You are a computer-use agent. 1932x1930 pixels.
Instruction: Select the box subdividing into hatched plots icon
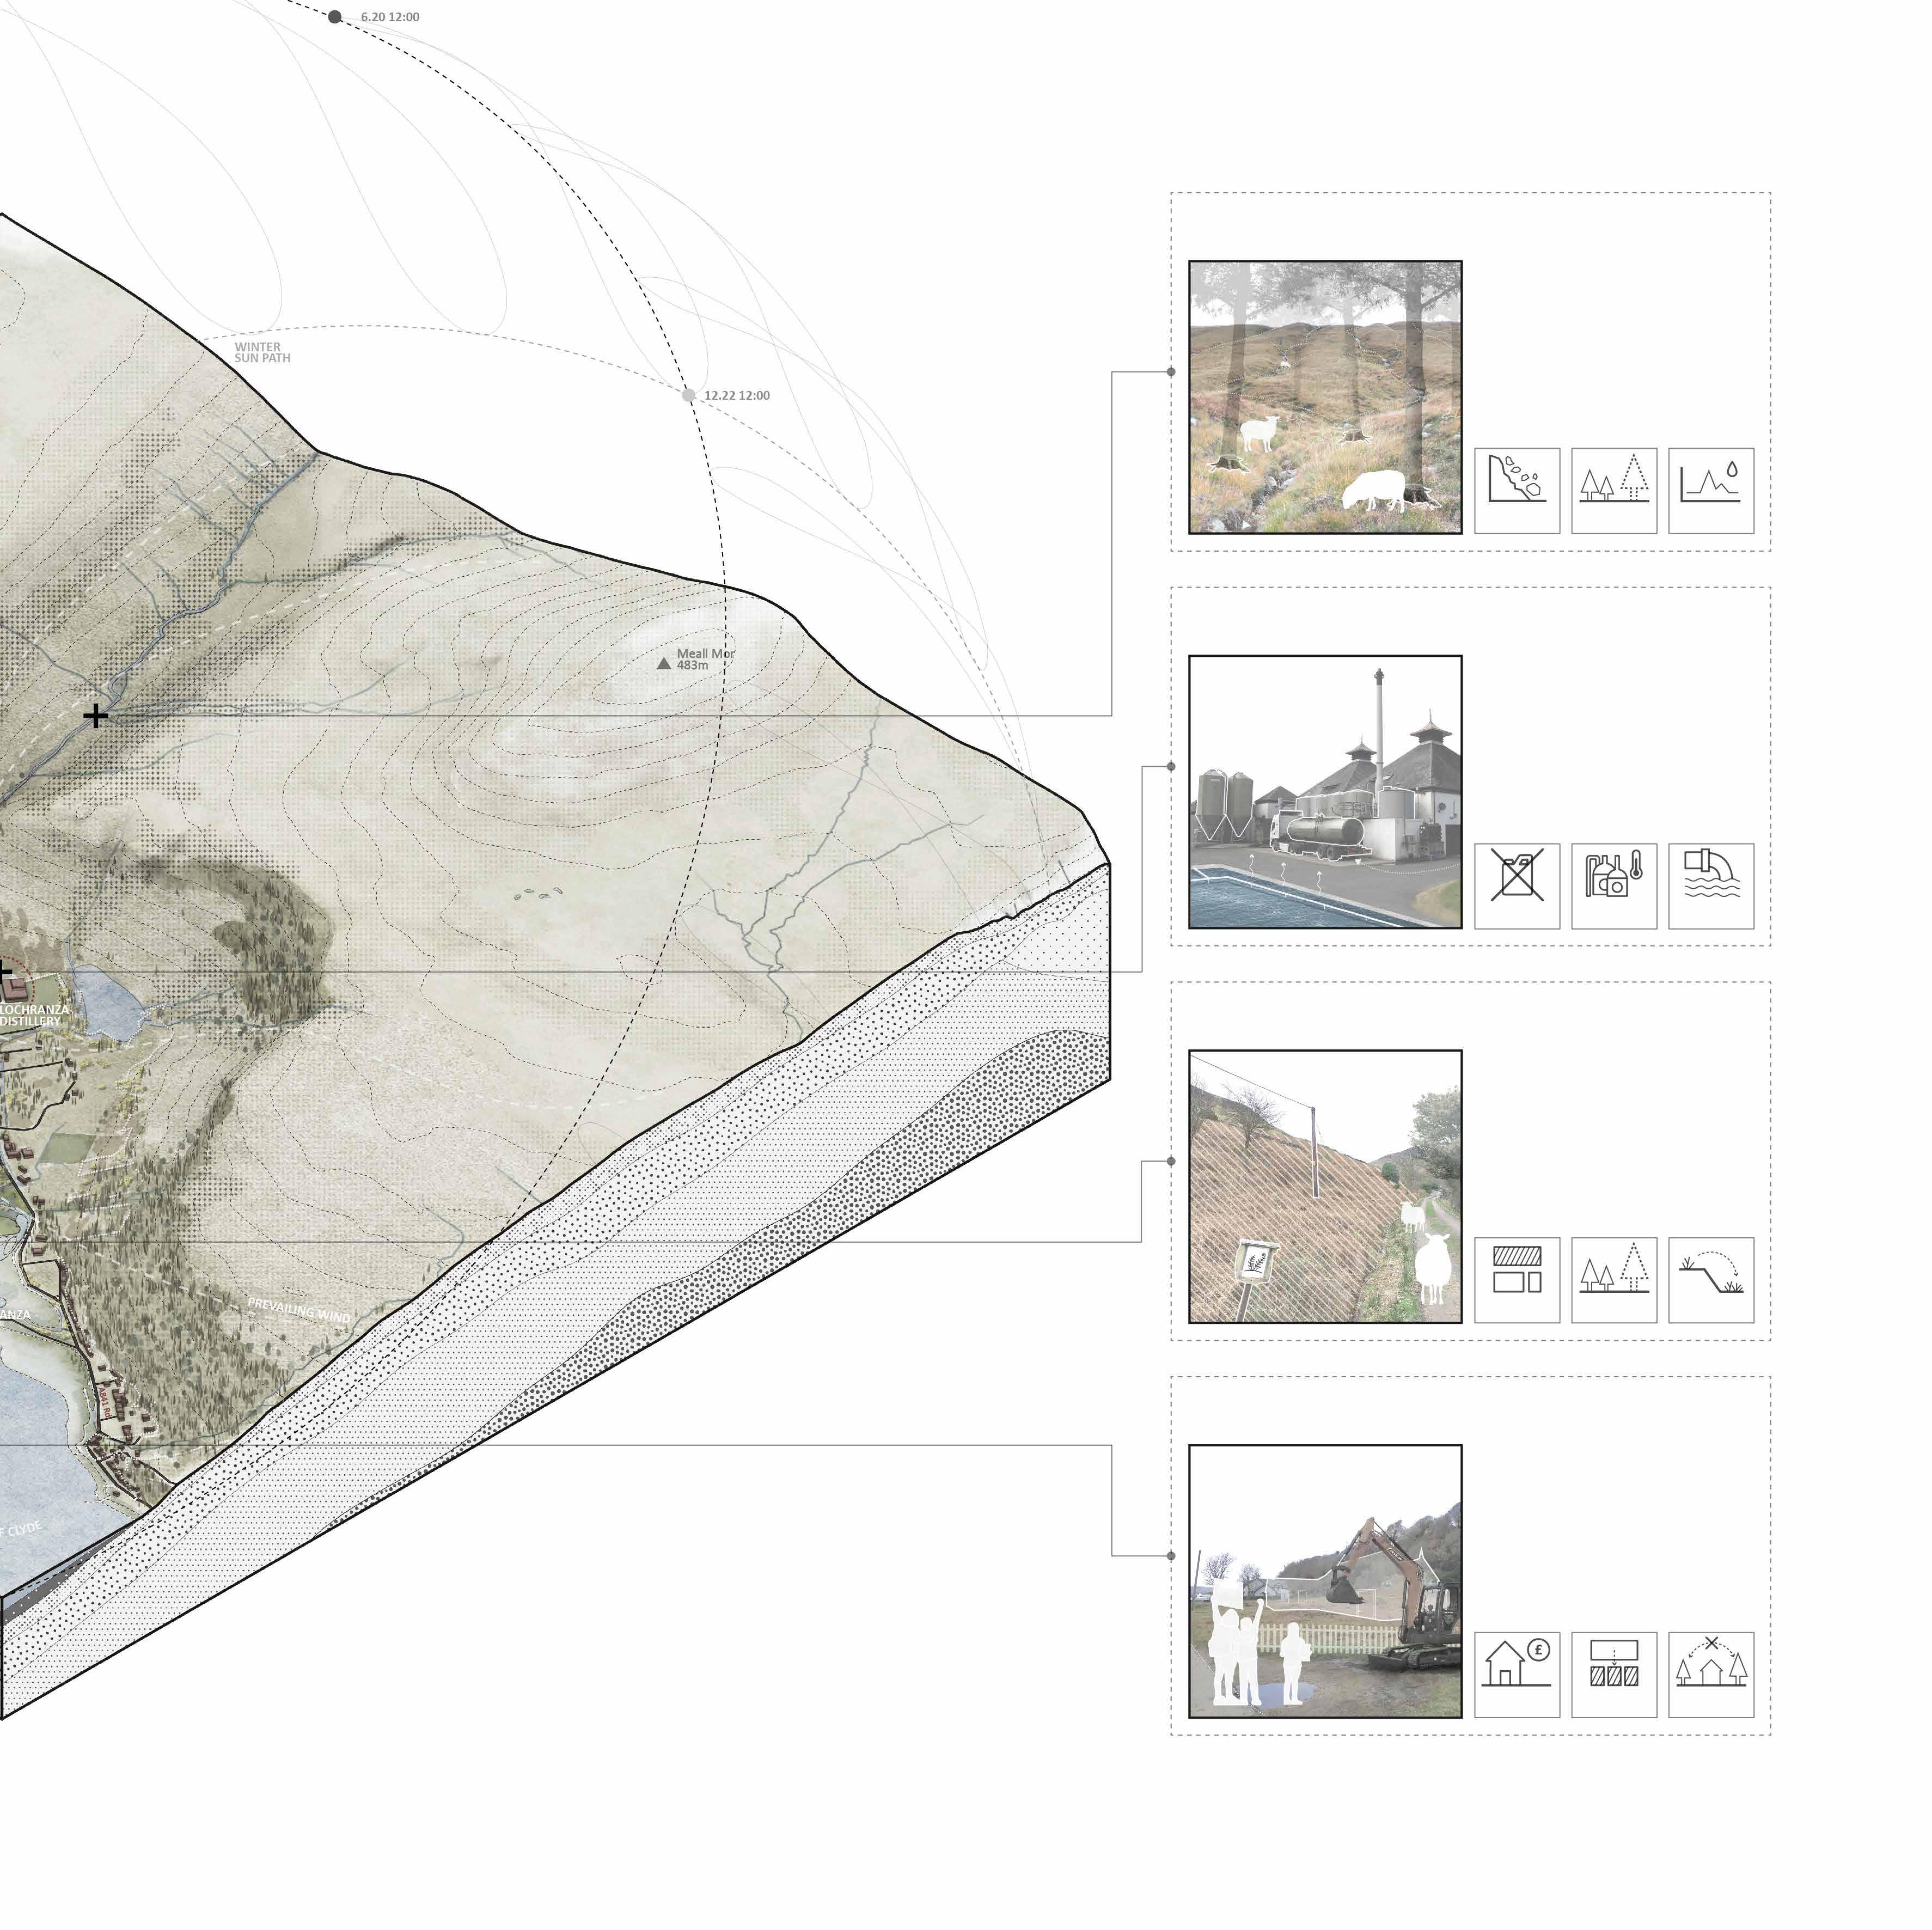[1613, 1675]
